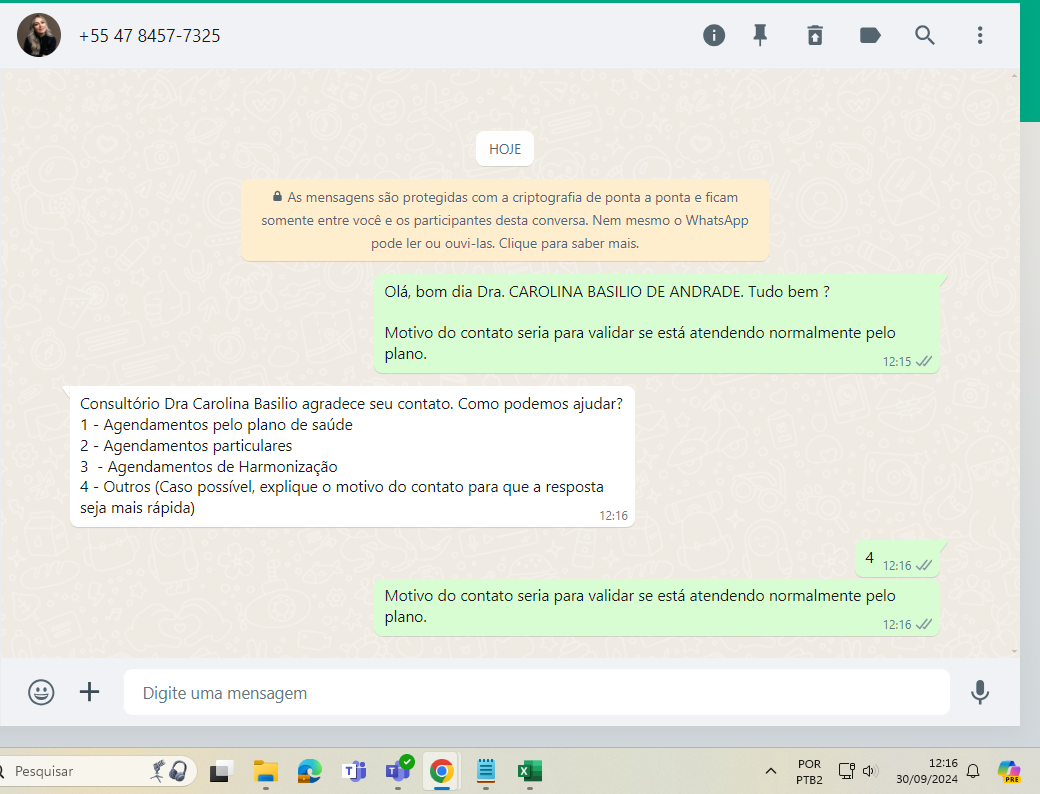
Task: Select the sent message '4'
Action: point(897,560)
